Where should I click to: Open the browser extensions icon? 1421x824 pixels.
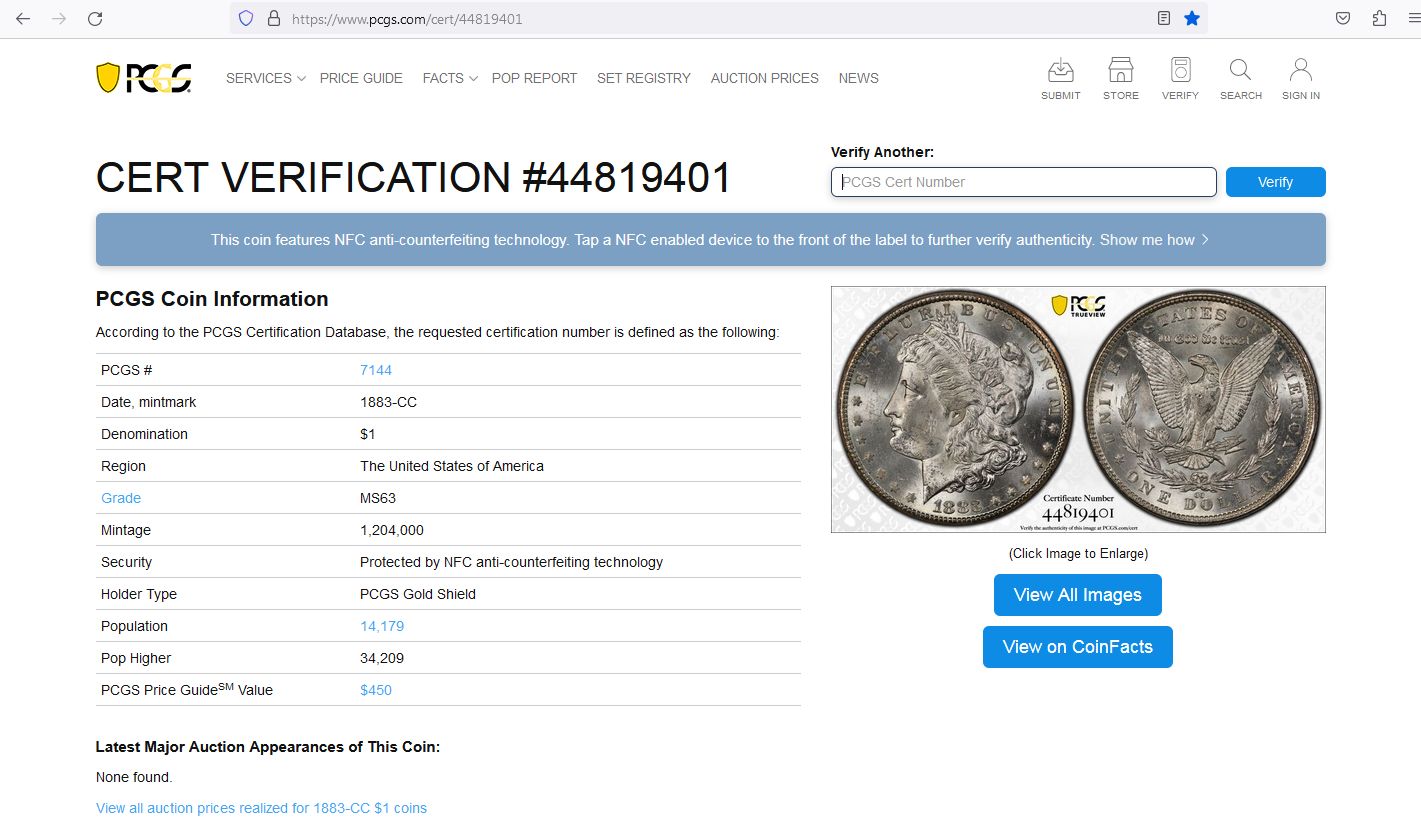1379,18
